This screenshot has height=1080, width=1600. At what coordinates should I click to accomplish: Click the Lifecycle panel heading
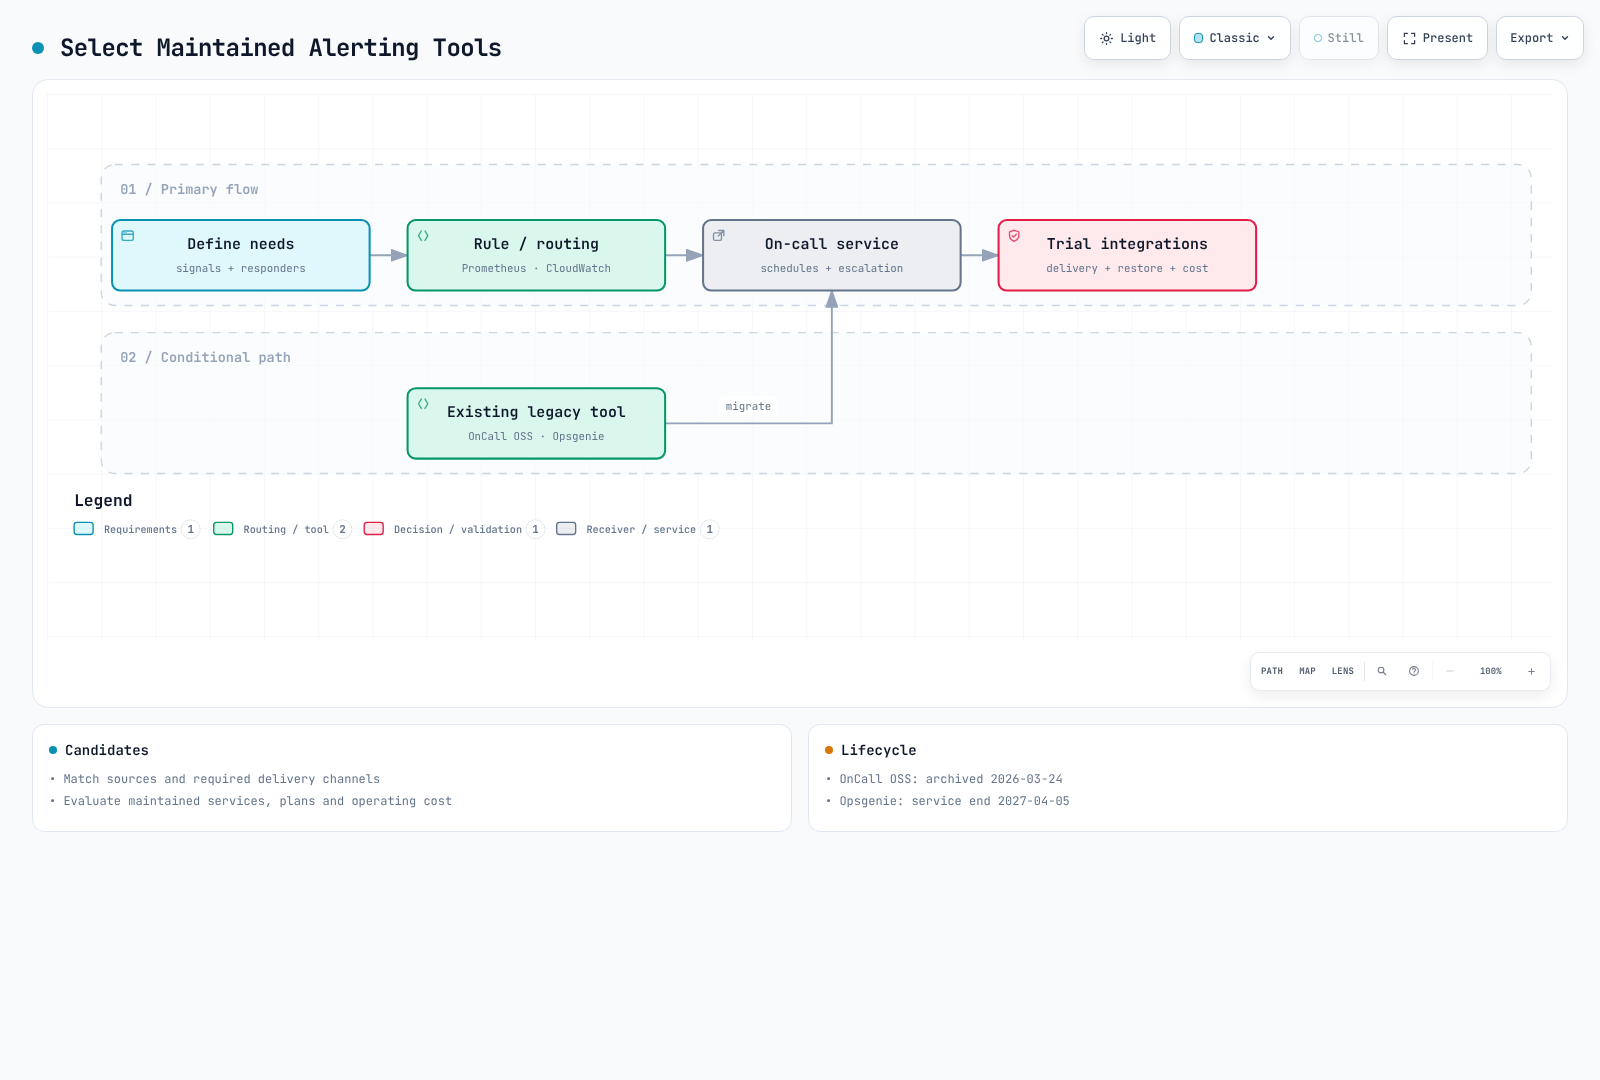point(878,750)
